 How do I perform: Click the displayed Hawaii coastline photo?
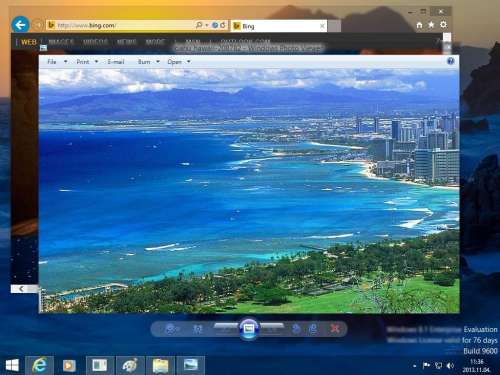point(249,191)
